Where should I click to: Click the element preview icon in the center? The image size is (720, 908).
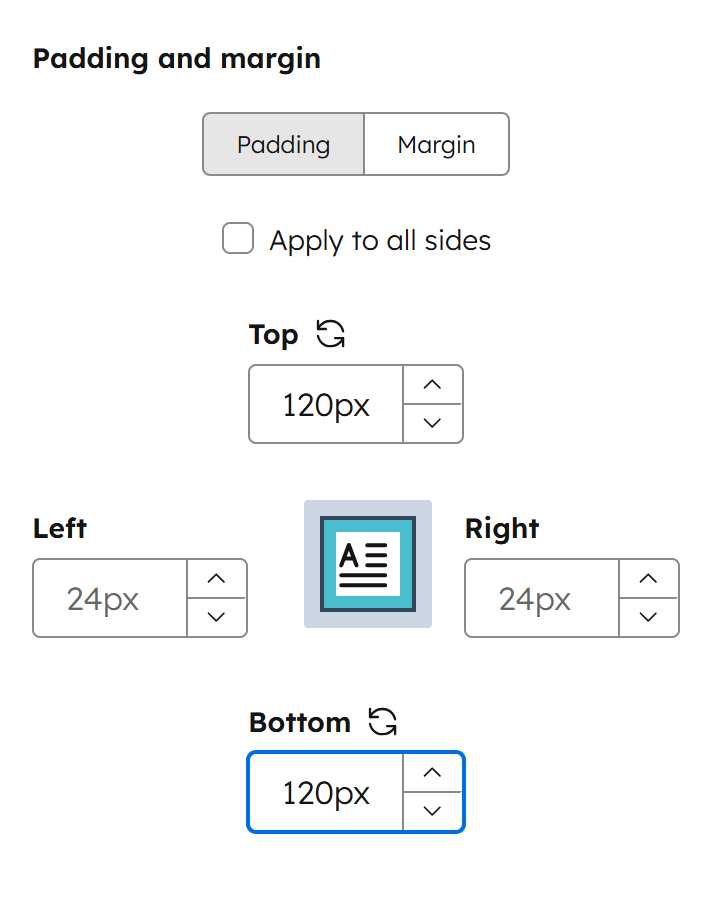367,565
